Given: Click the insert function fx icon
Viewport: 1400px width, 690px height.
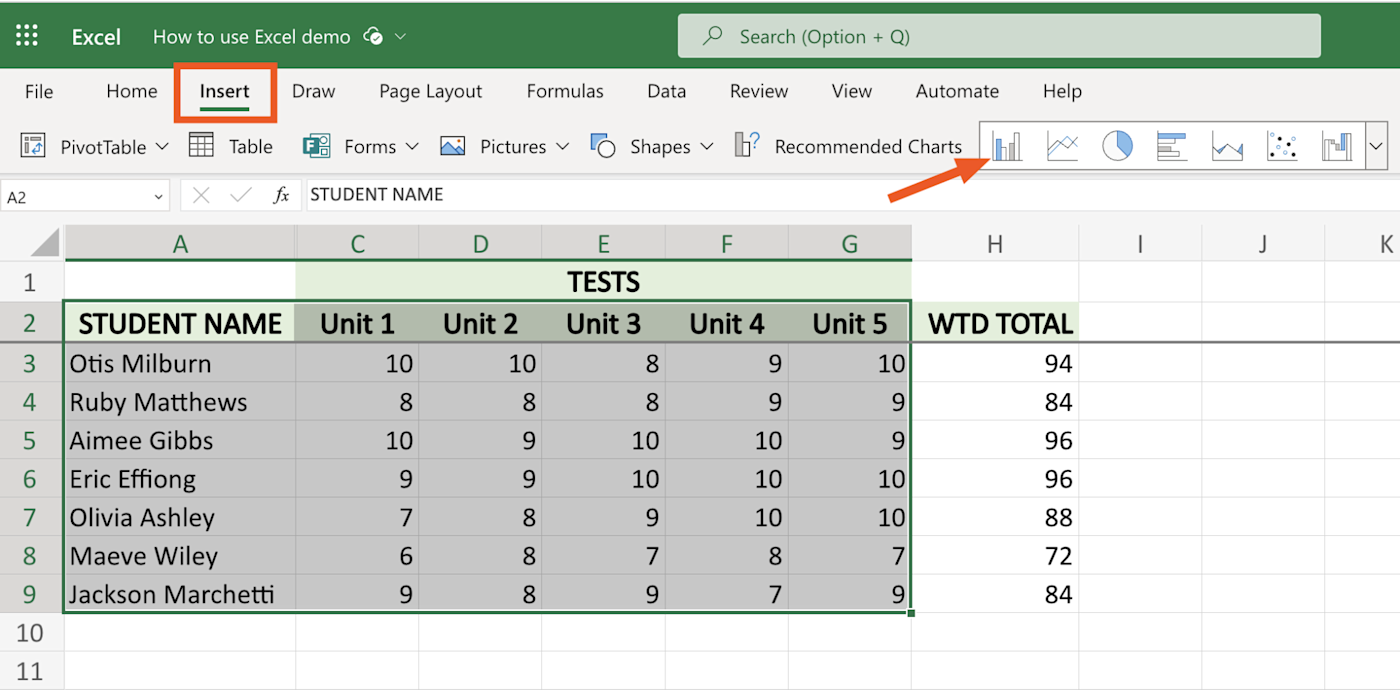Looking at the screenshot, I should 281,195.
